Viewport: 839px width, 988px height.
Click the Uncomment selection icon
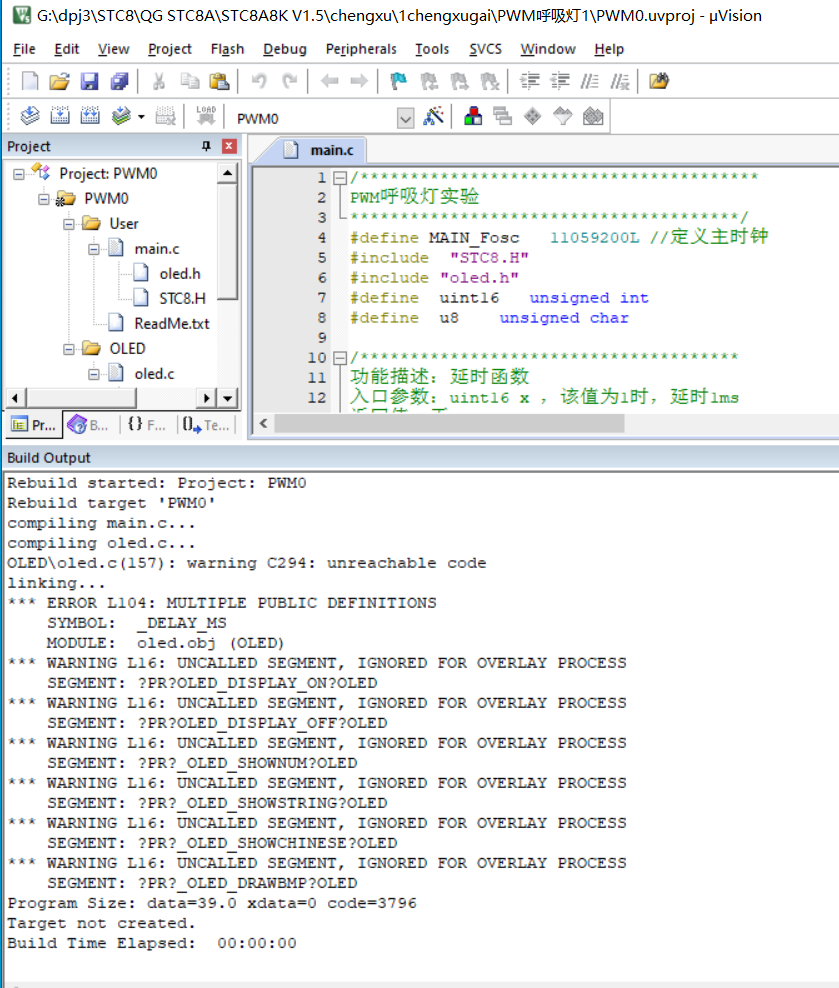(x=620, y=81)
